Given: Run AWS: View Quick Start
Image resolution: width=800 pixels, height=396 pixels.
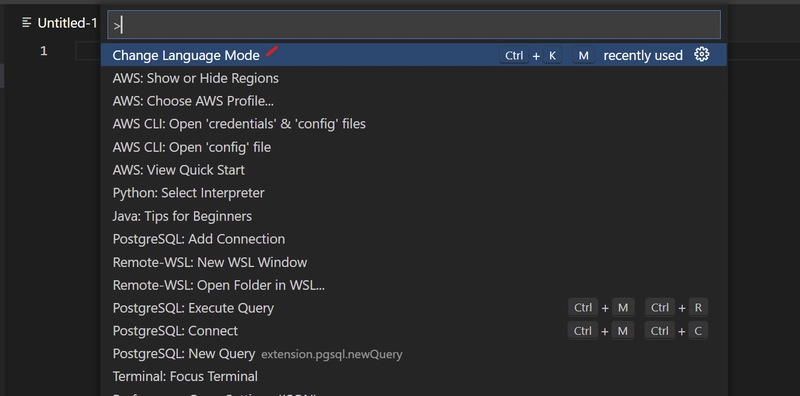Looking at the screenshot, I should 414,170.
